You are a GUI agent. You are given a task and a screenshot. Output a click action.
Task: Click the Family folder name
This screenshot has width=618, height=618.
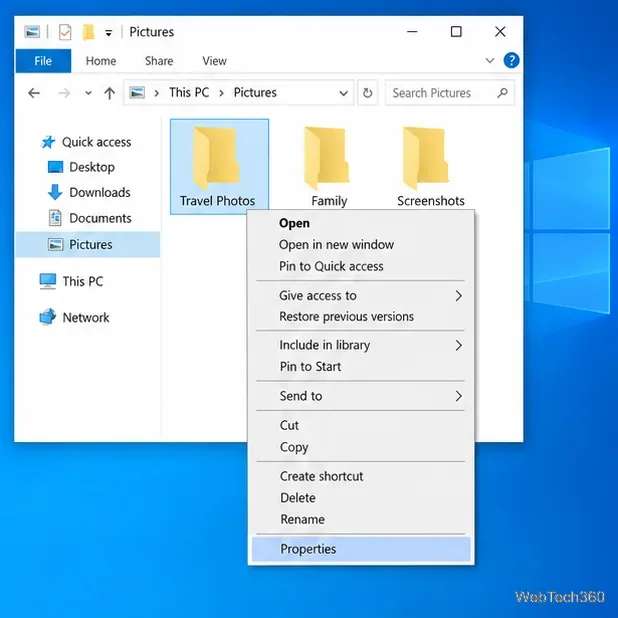(329, 201)
